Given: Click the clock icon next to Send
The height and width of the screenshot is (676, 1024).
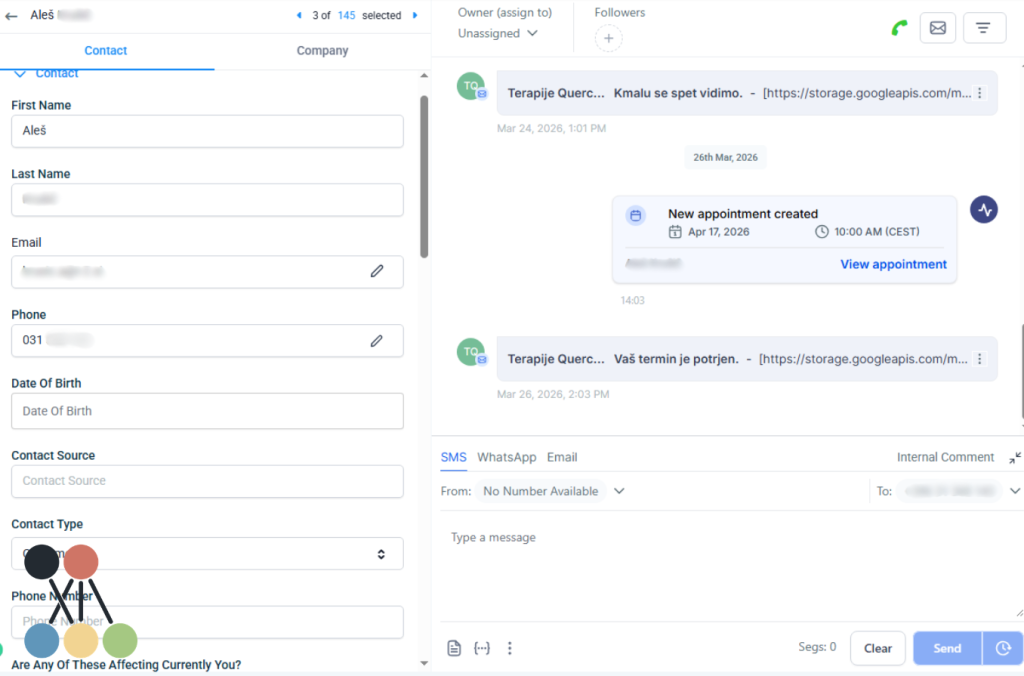Looking at the screenshot, I should [1003, 648].
